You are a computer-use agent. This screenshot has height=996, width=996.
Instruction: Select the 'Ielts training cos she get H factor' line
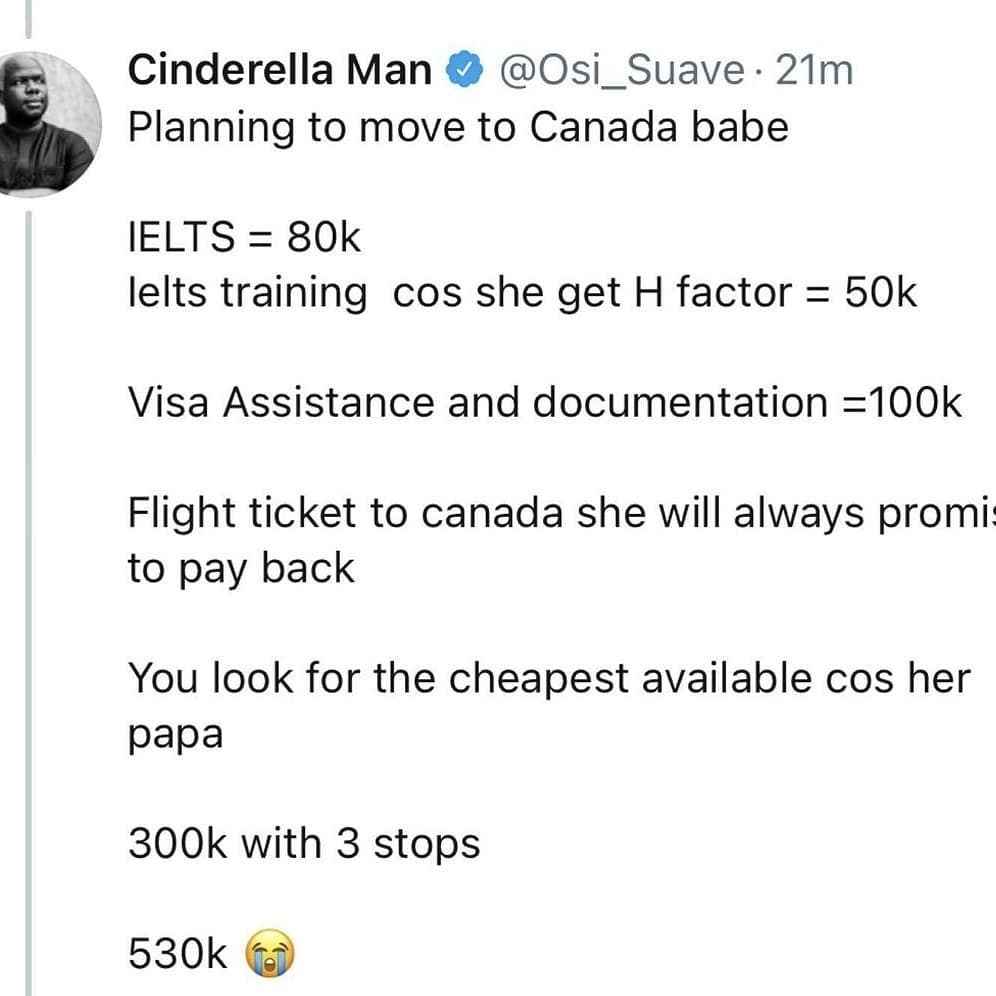(522, 293)
